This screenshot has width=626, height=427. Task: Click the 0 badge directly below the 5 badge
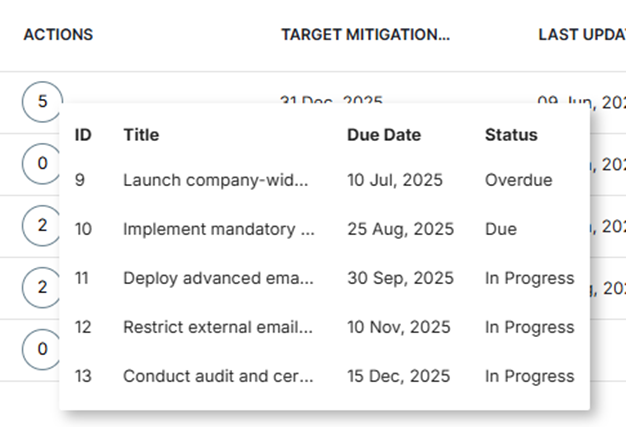(x=42, y=164)
